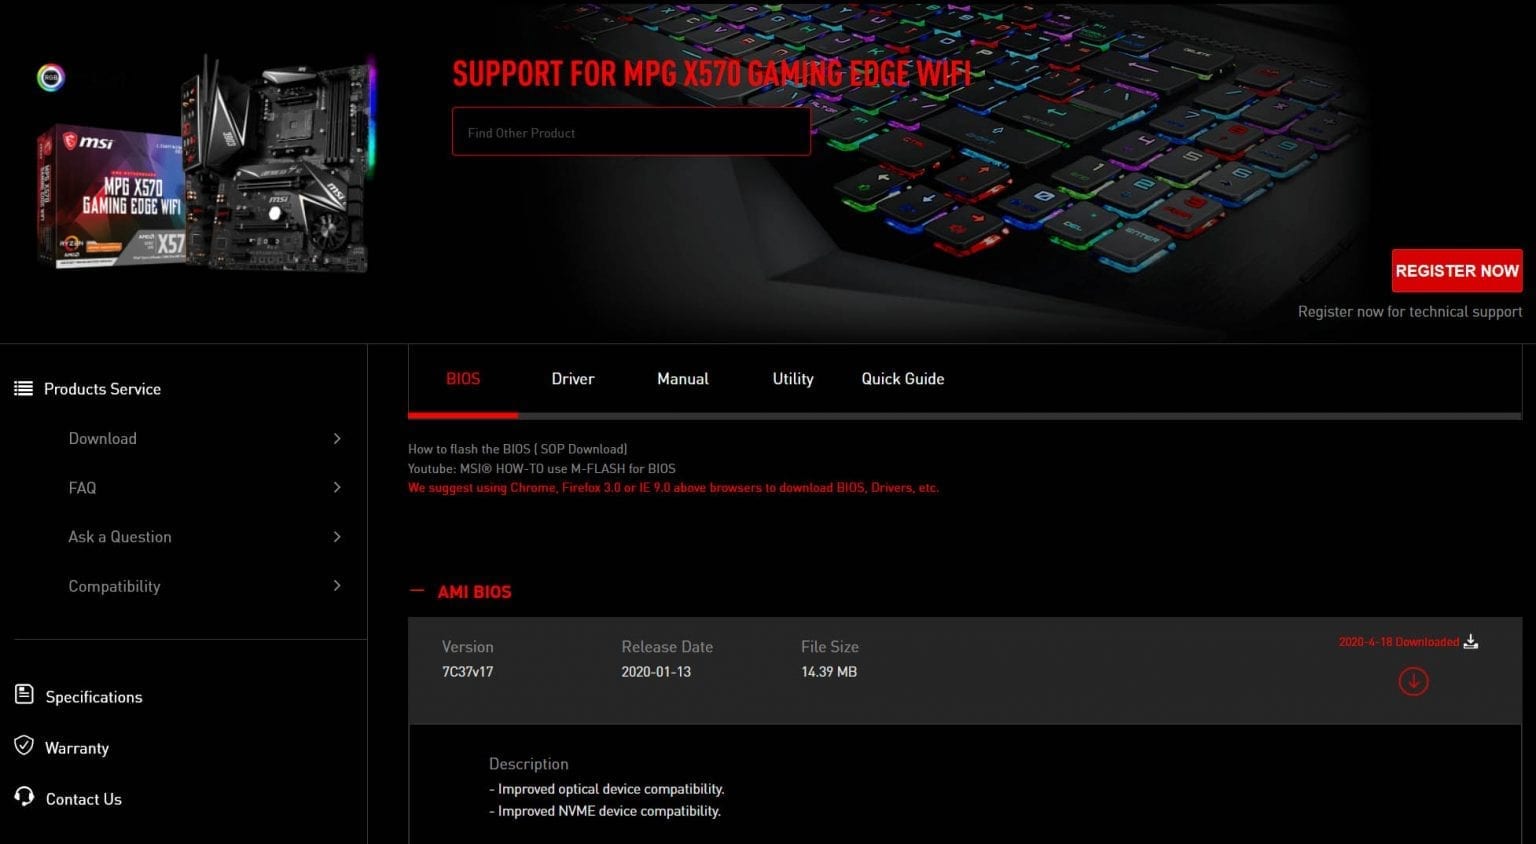Open the FAQ sidebar link

(x=82, y=487)
